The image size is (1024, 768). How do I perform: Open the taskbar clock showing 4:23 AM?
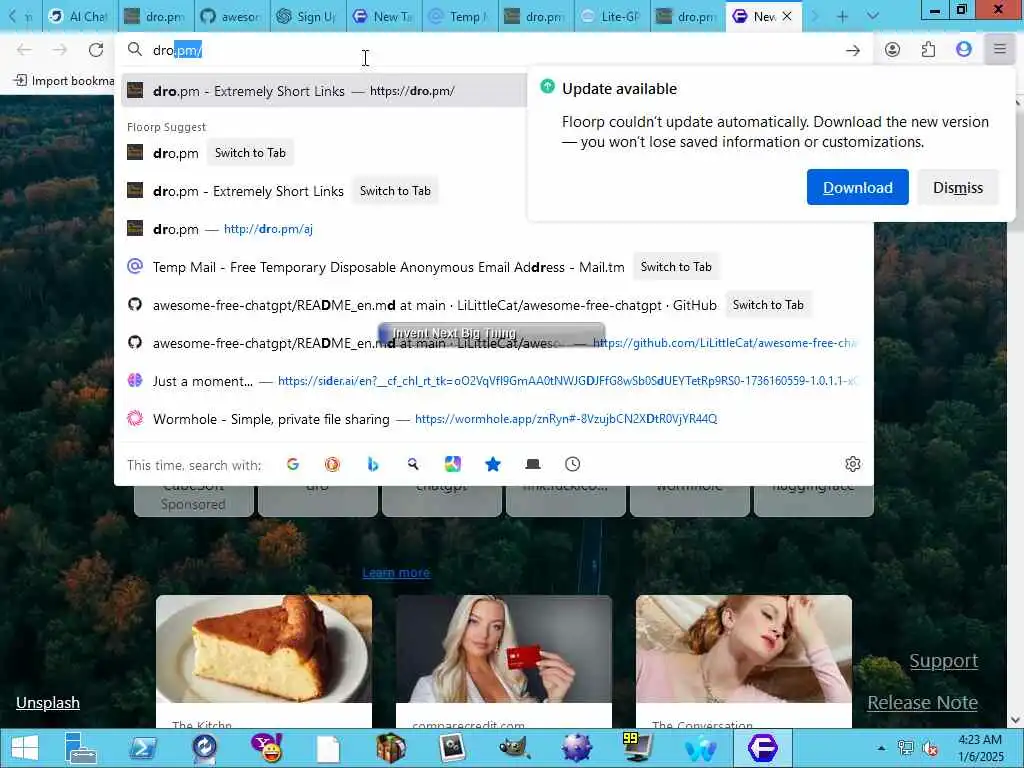point(980,748)
